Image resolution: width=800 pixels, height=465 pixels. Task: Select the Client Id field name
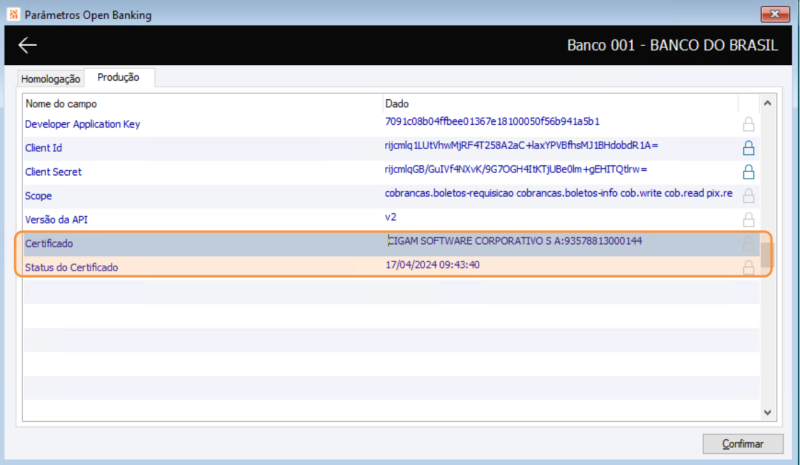[44, 148]
